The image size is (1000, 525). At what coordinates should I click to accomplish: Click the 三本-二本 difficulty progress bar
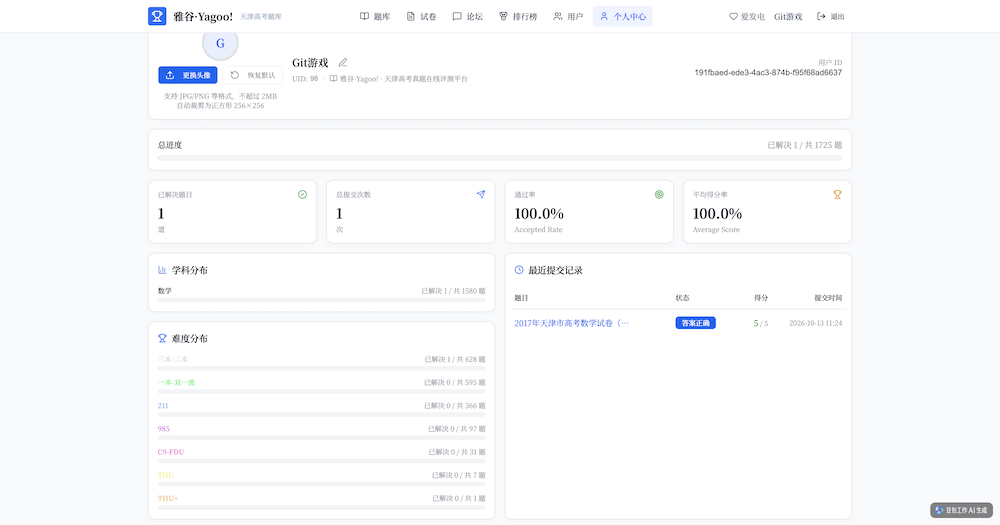pos(321,368)
